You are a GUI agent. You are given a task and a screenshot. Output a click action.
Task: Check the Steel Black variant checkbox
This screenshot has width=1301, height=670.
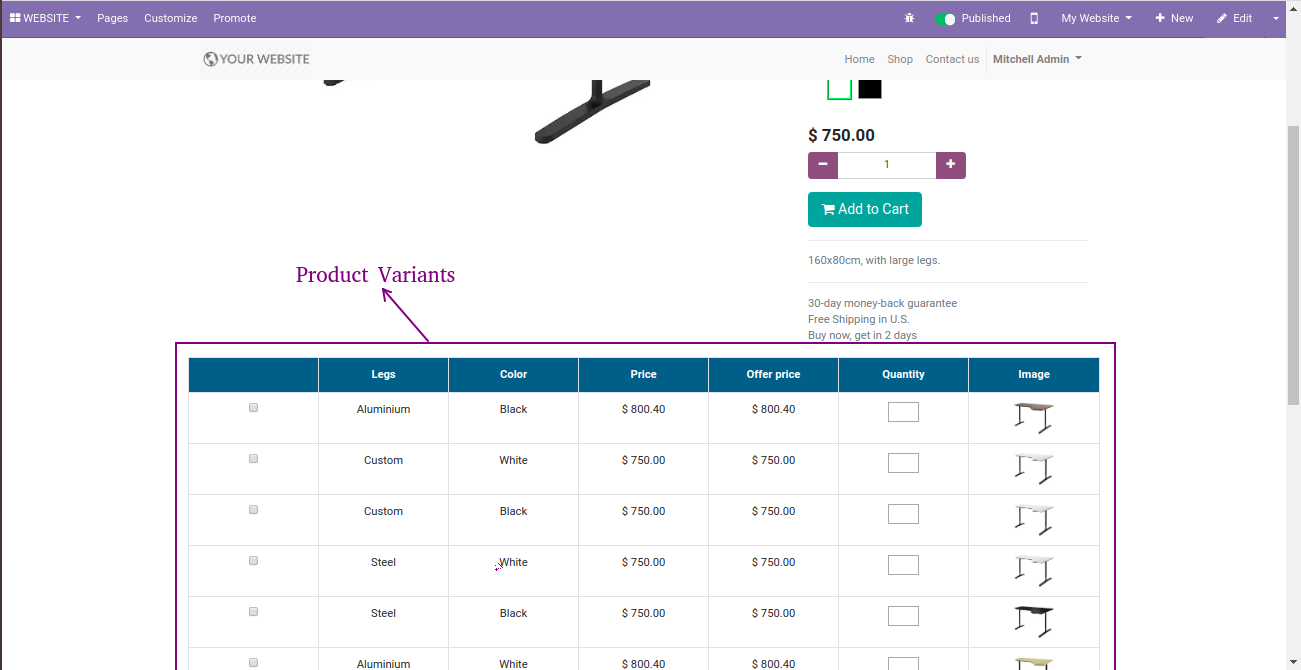(x=254, y=612)
